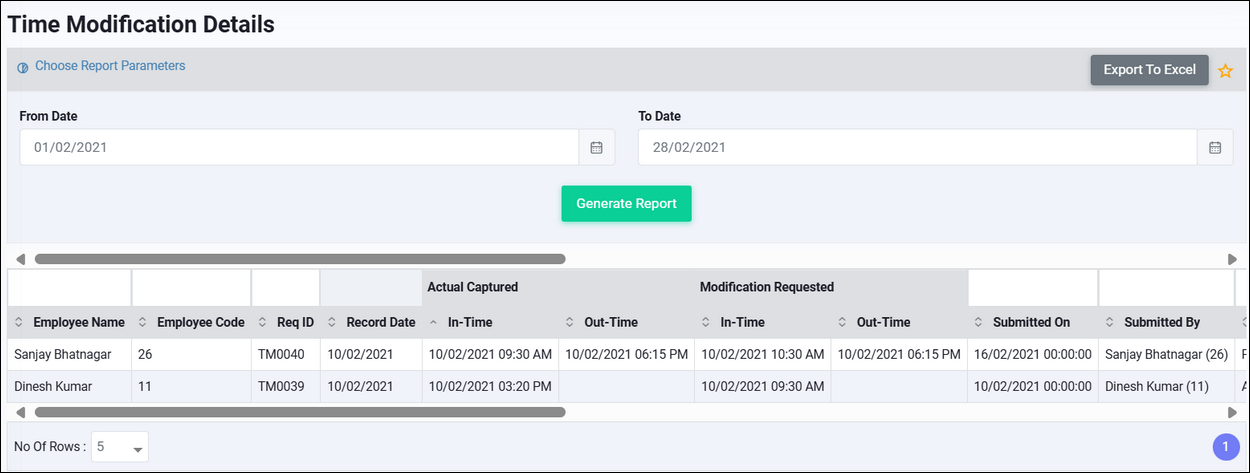Viewport: 1250px width, 473px height.
Task: Click the Generate Report button
Action: click(626, 203)
